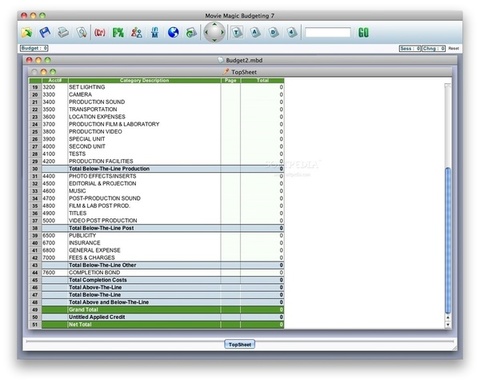This screenshot has width=480, height=383.
Task: Click the blue floppy Save icon
Action: pyautogui.click(x=45, y=32)
